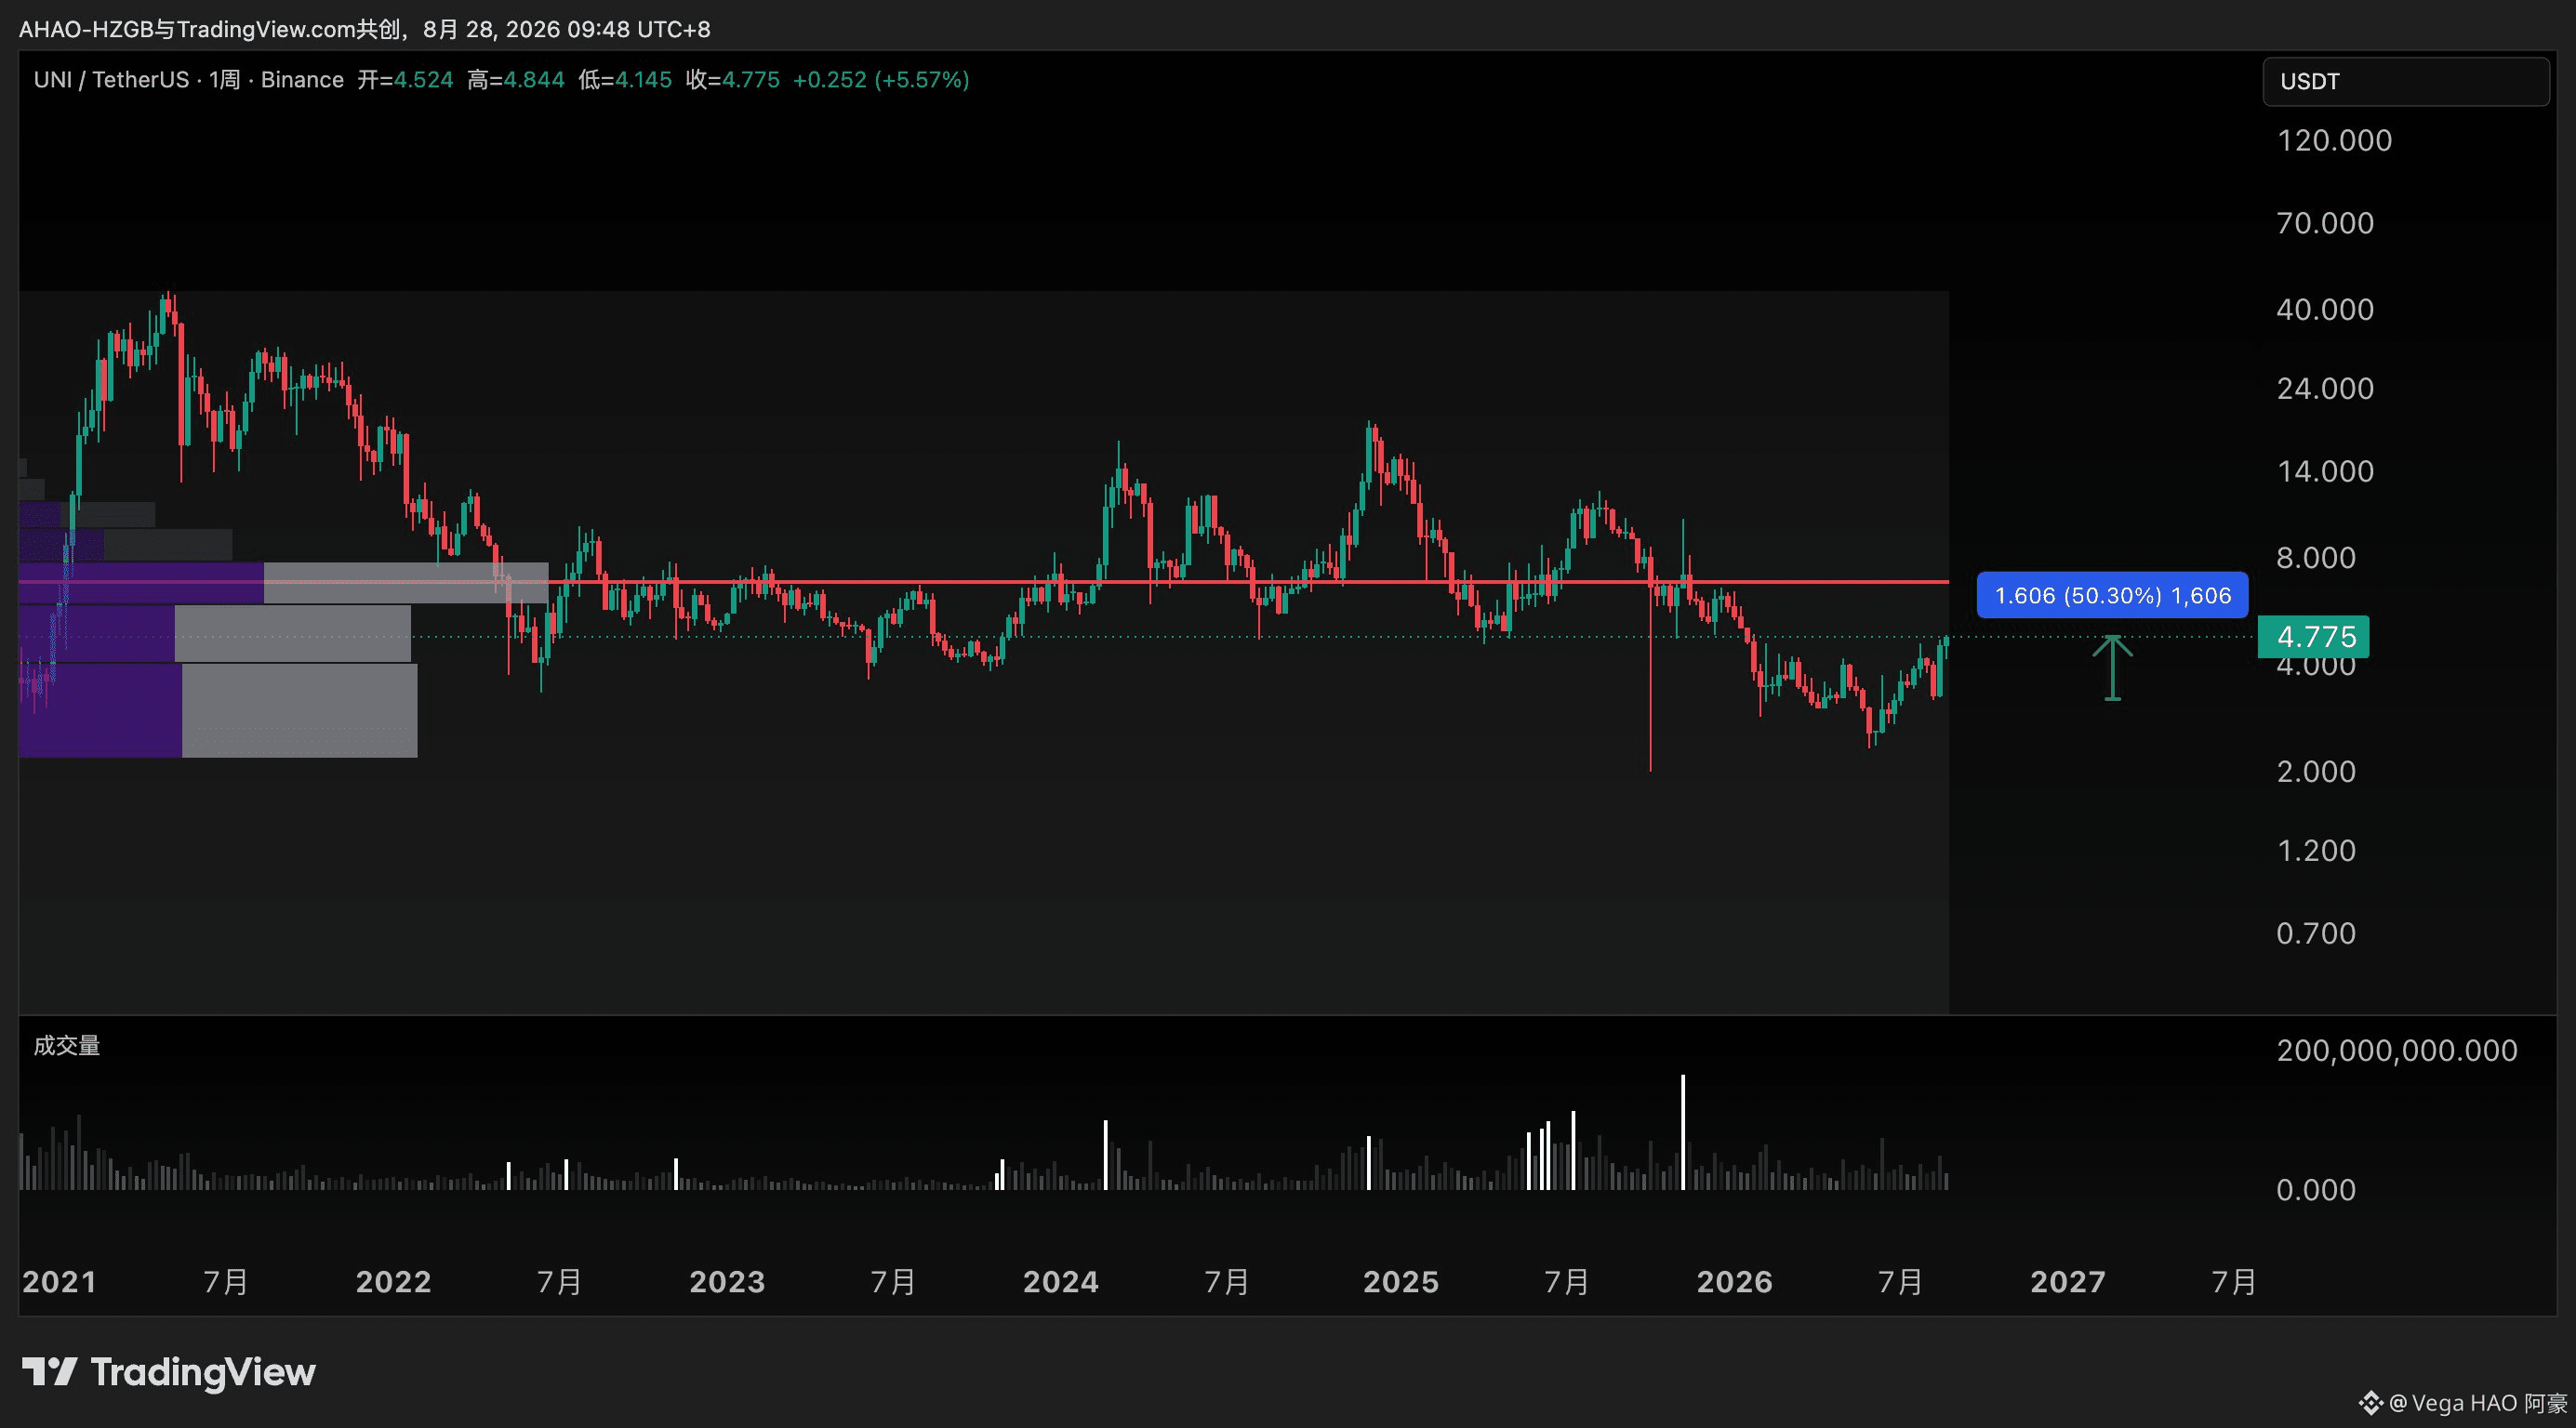
Task: Click the 1.200 price axis label
Action: [x=2316, y=850]
